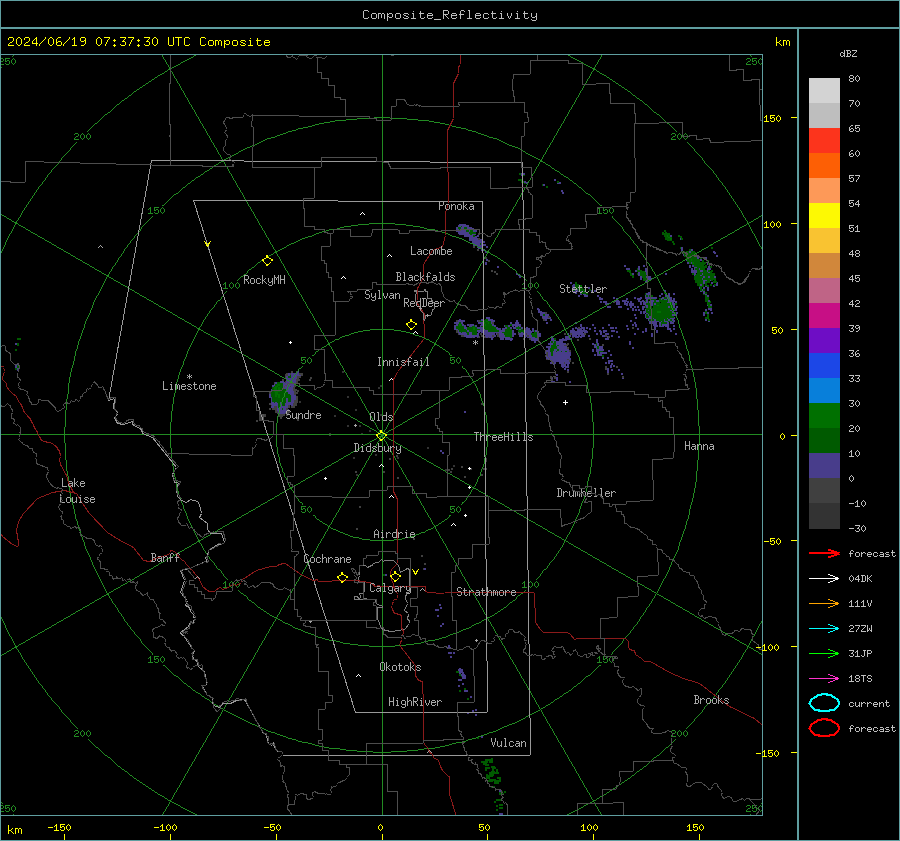Viewport: 900px width, 841px height.
Task: Click the bright blue swatch above 33
Action: tap(824, 366)
